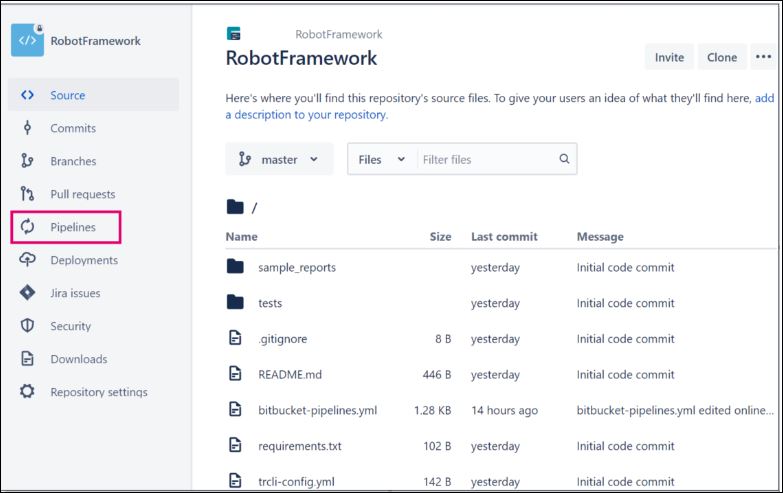Open the more actions ellipsis menu
Image resolution: width=783 pixels, height=493 pixels.
763,57
